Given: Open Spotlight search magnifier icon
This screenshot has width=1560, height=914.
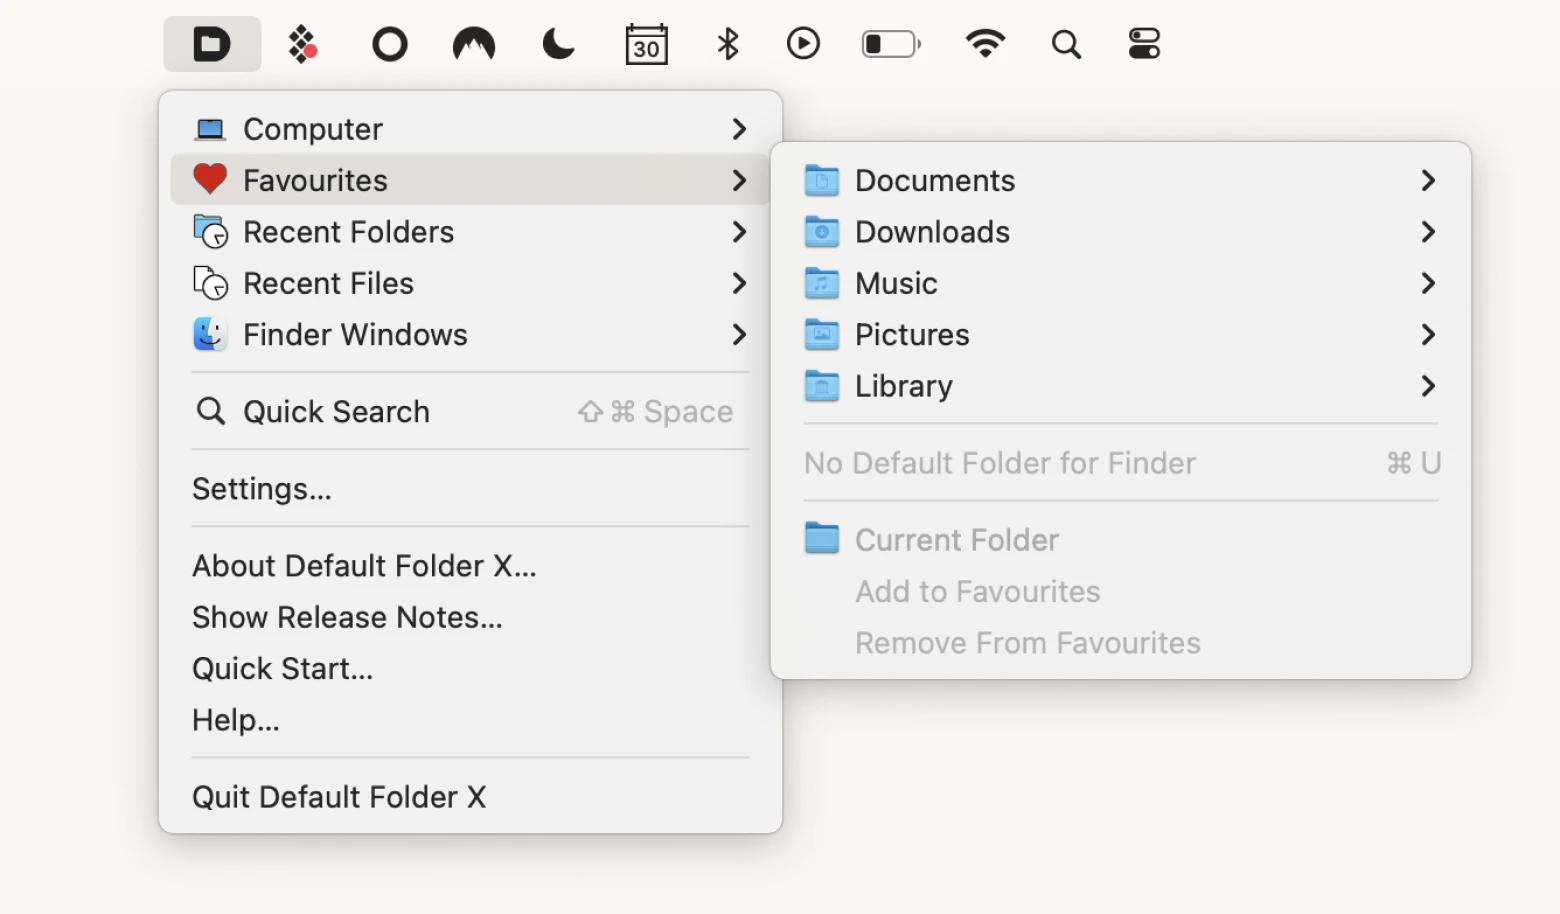Looking at the screenshot, I should [1066, 44].
